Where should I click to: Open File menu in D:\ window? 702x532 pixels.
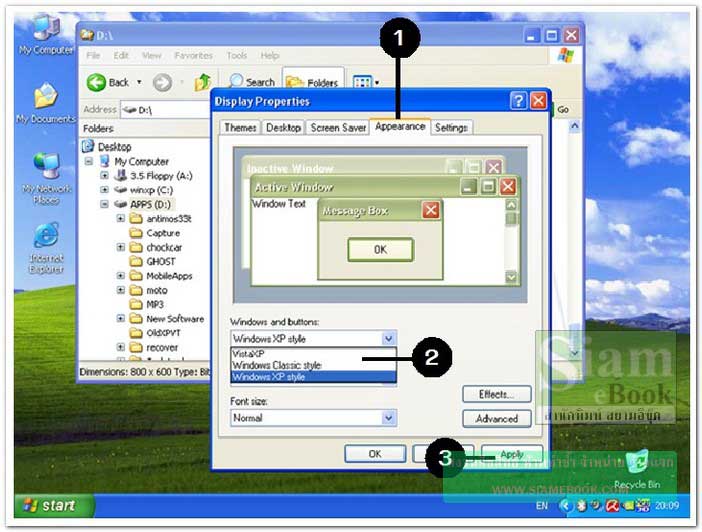click(x=93, y=56)
